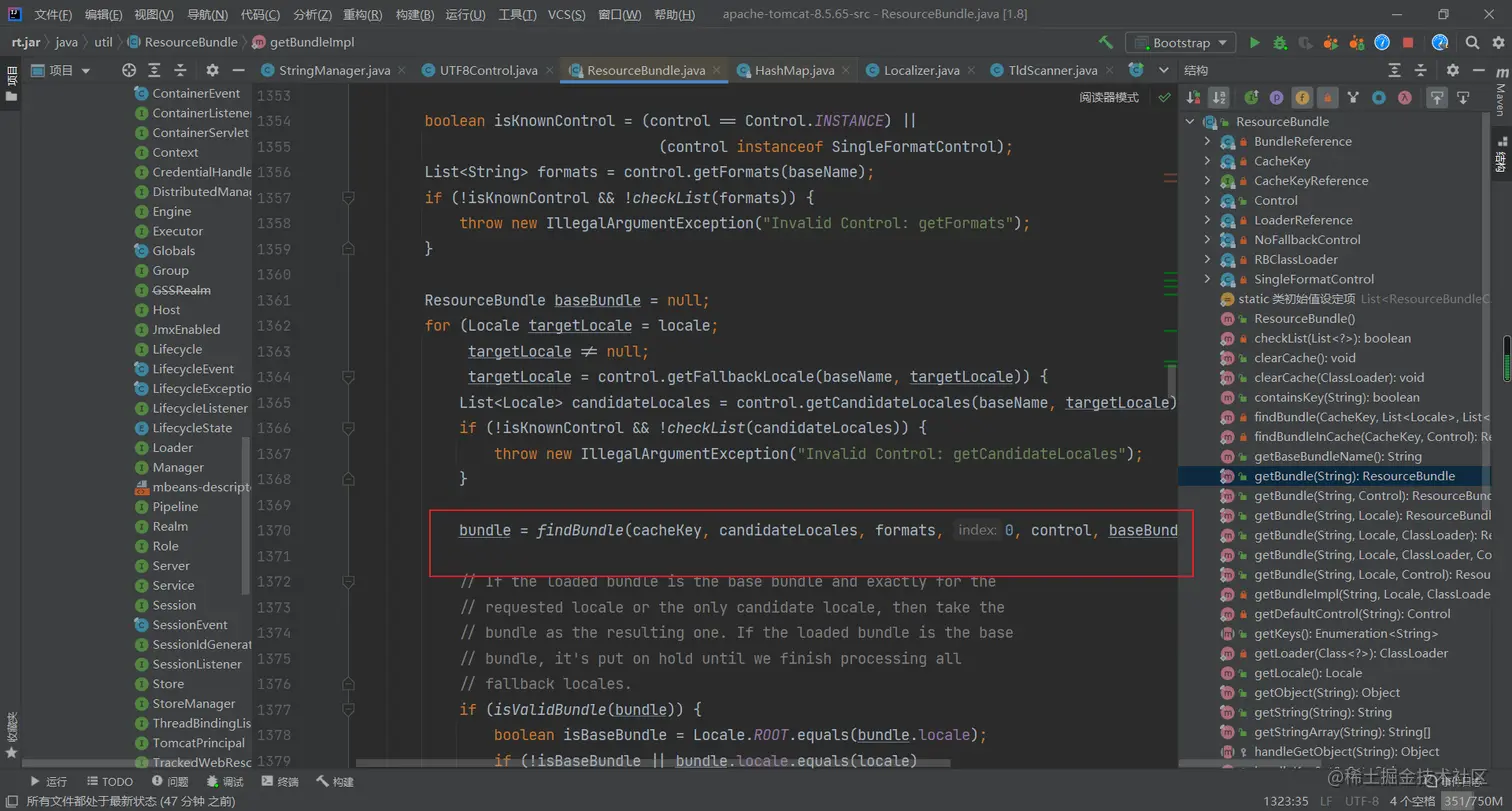The image size is (1512, 811).
Task: Start debugging with the green bug icon
Action: pos(1280,43)
